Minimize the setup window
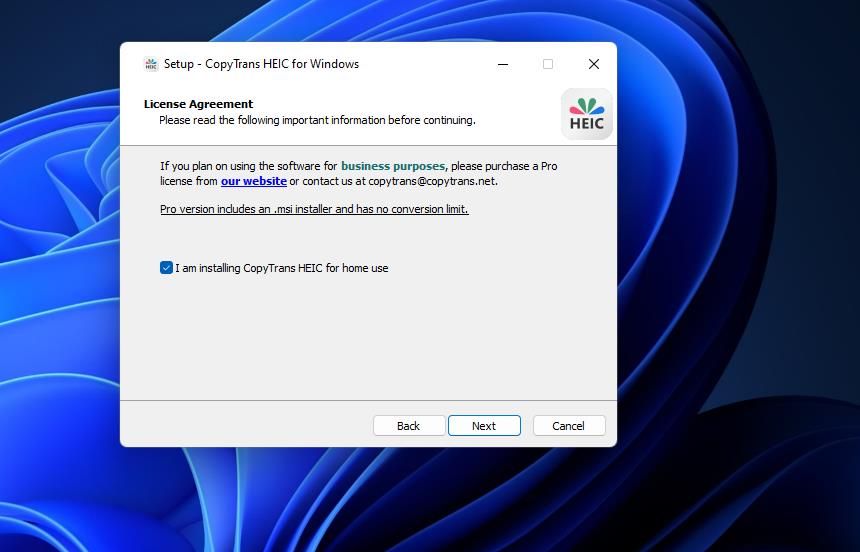The height and width of the screenshot is (552, 860). click(503, 64)
